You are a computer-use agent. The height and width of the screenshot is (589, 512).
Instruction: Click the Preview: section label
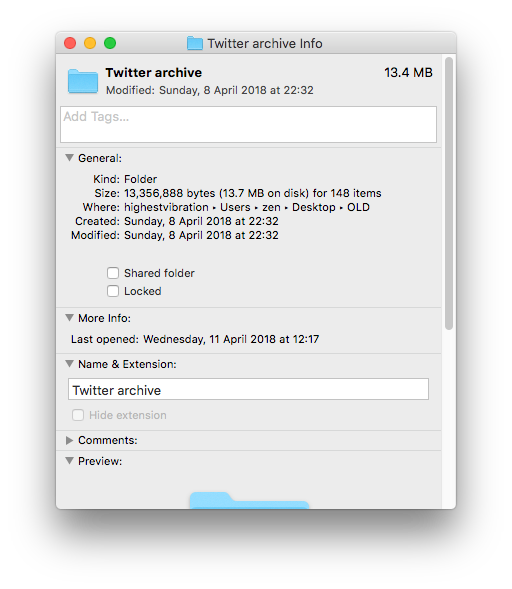pos(100,461)
